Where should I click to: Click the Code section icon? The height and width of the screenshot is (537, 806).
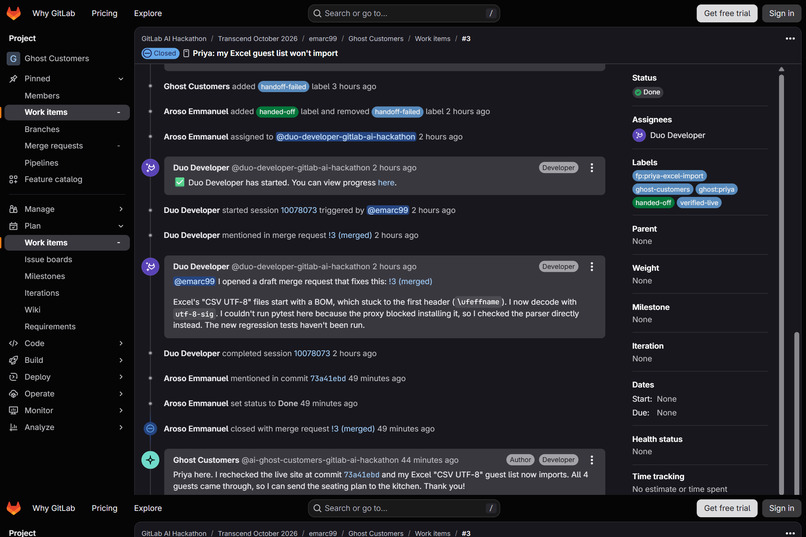click(x=13, y=343)
